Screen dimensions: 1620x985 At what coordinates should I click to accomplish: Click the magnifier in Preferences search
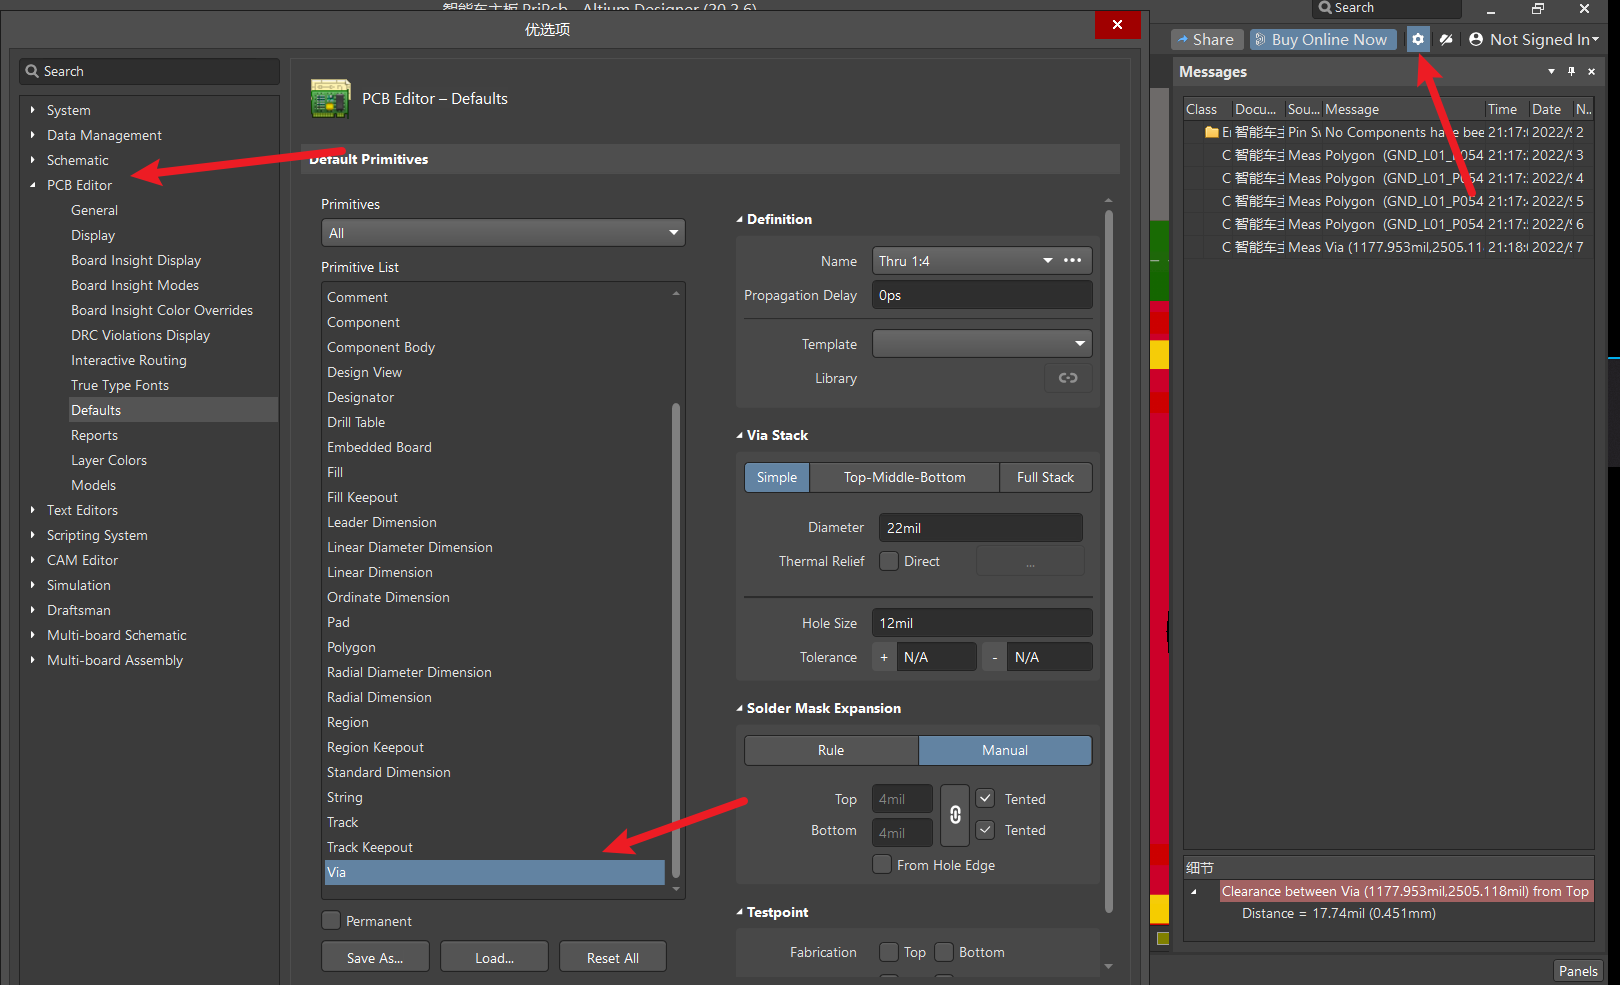click(32, 71)
